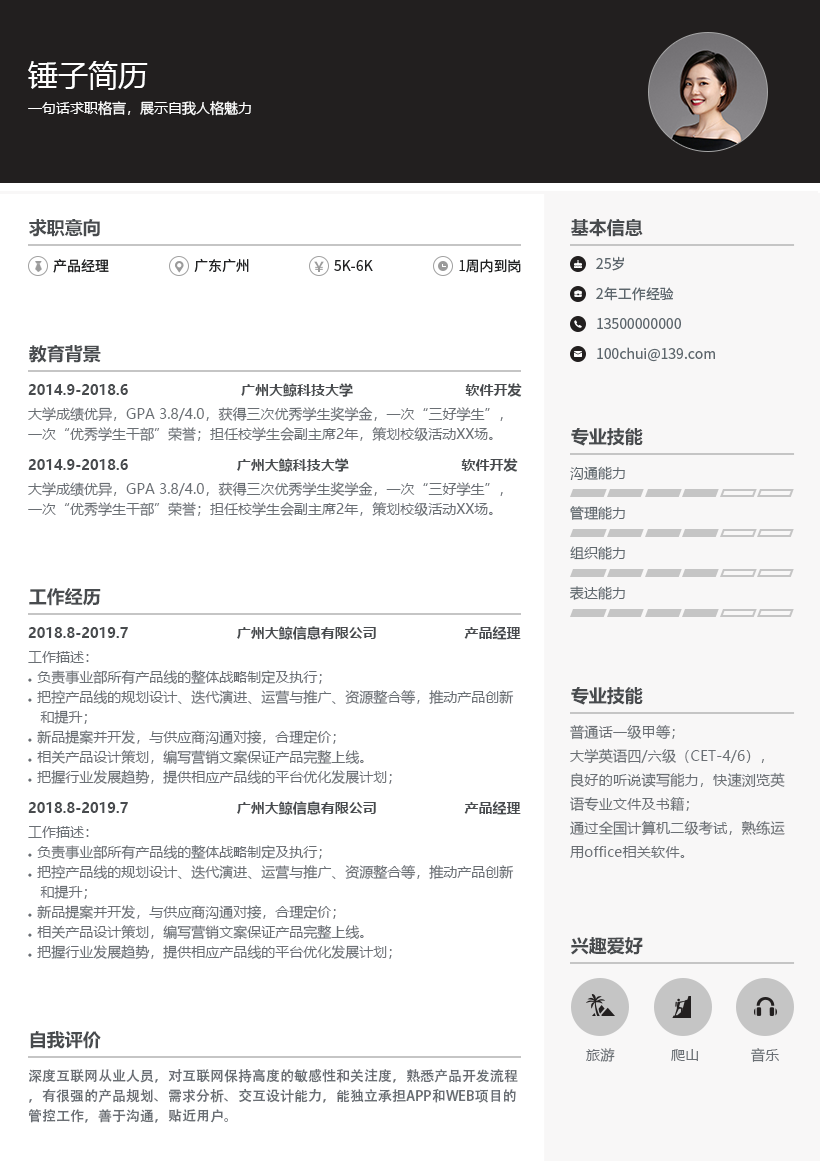Click the 管理能力 skill level bar

(681, 533)
